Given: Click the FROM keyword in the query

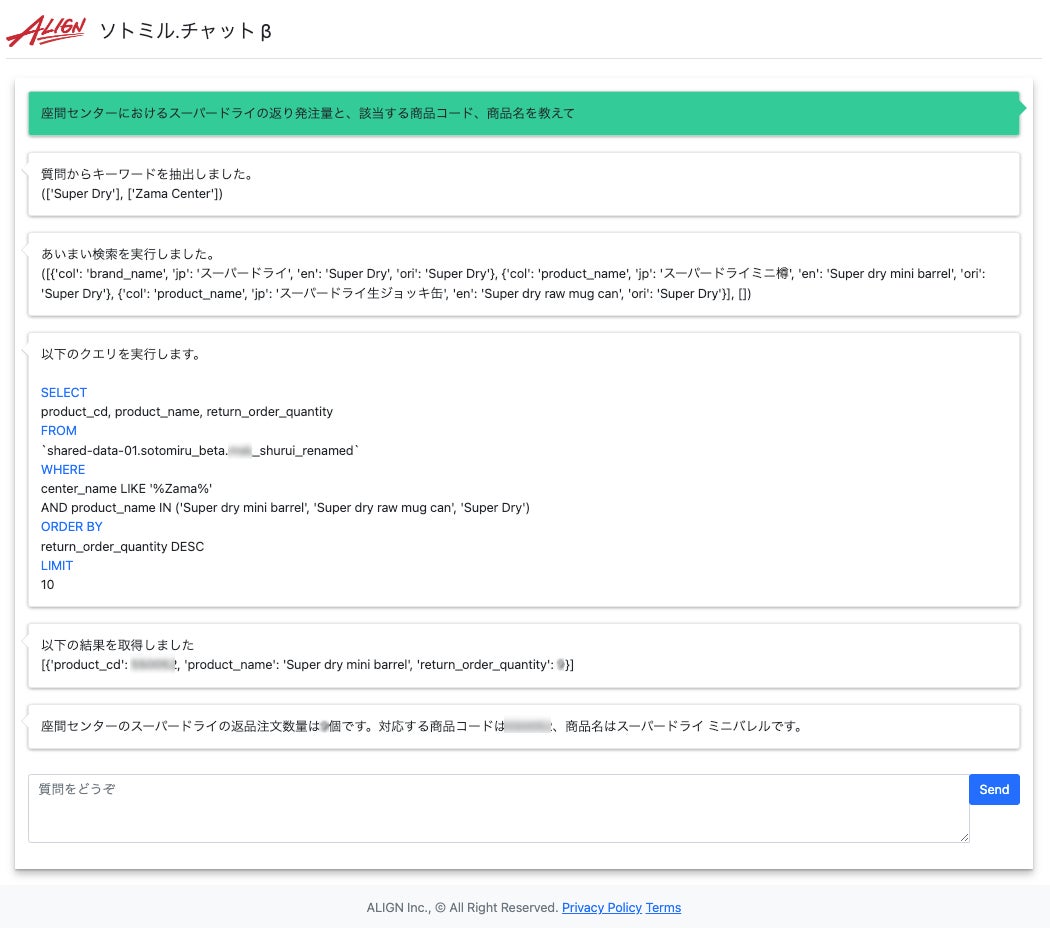Looking at the screenshot, I should pyautogui.click(x=59, y=431).
